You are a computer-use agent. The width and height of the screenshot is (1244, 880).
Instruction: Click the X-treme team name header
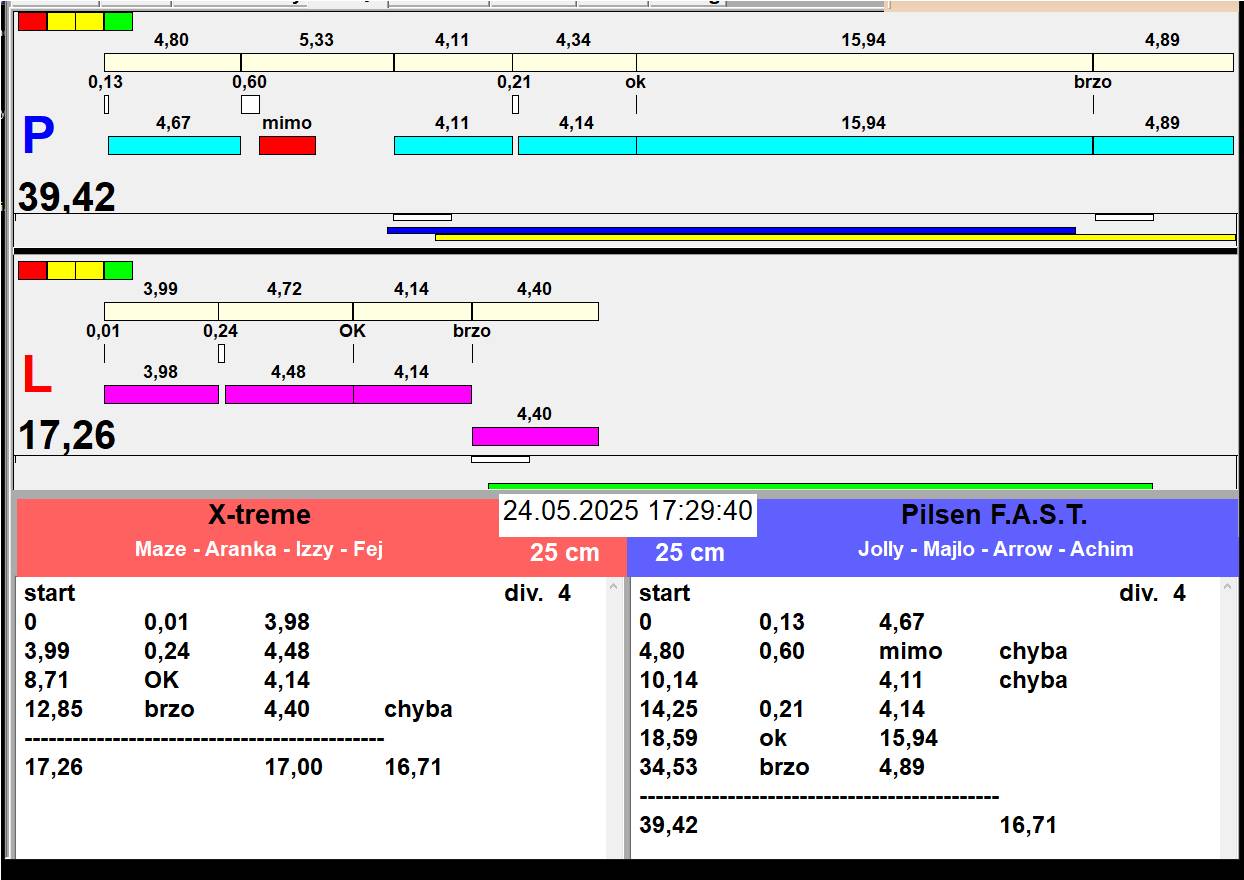(259, 515)
